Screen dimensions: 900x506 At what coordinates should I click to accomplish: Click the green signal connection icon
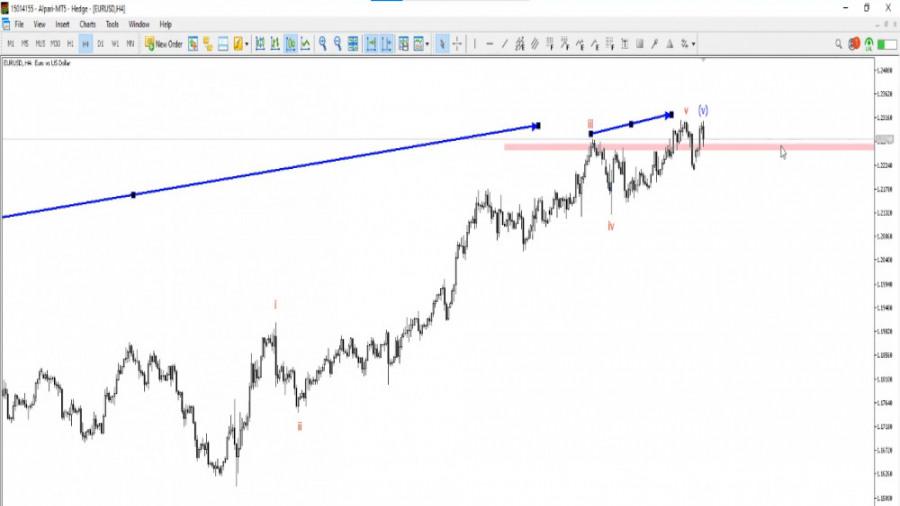coord(869,44)
